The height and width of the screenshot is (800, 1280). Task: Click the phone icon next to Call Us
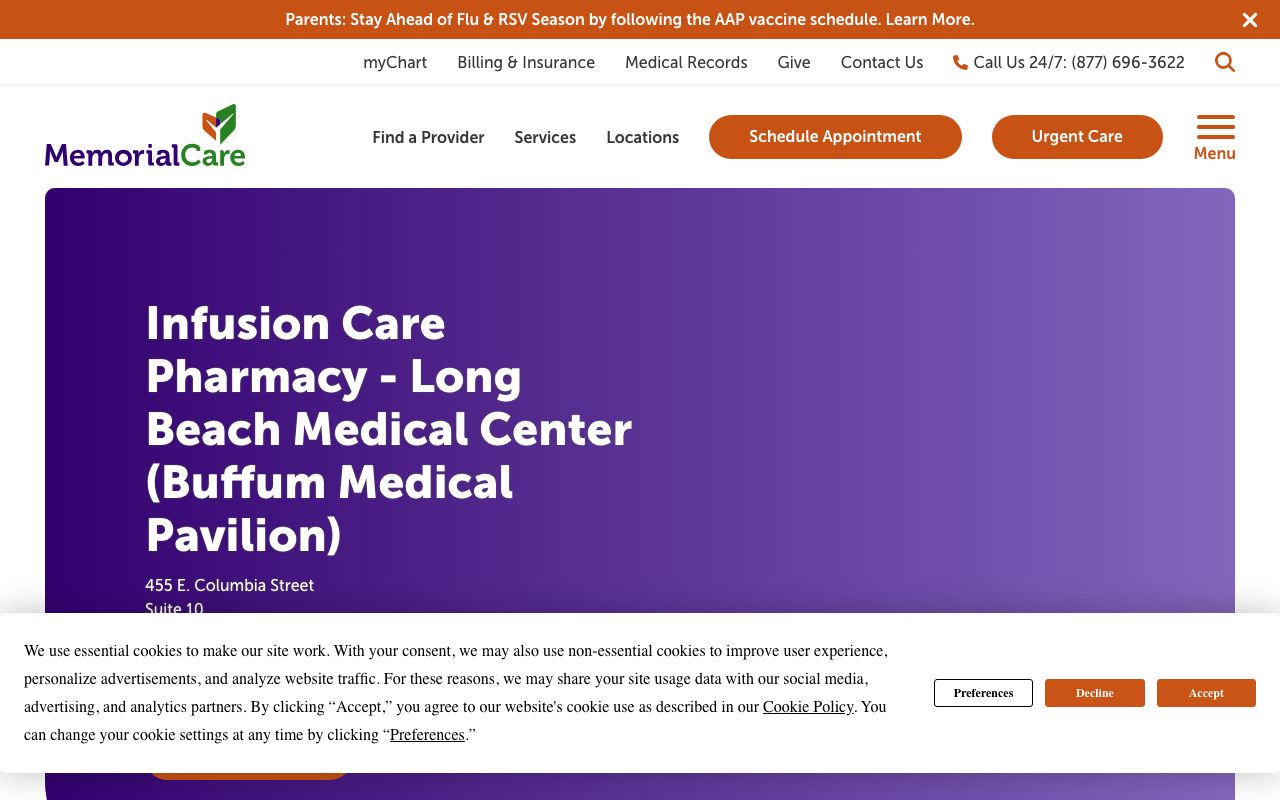[x=960, y=62]
